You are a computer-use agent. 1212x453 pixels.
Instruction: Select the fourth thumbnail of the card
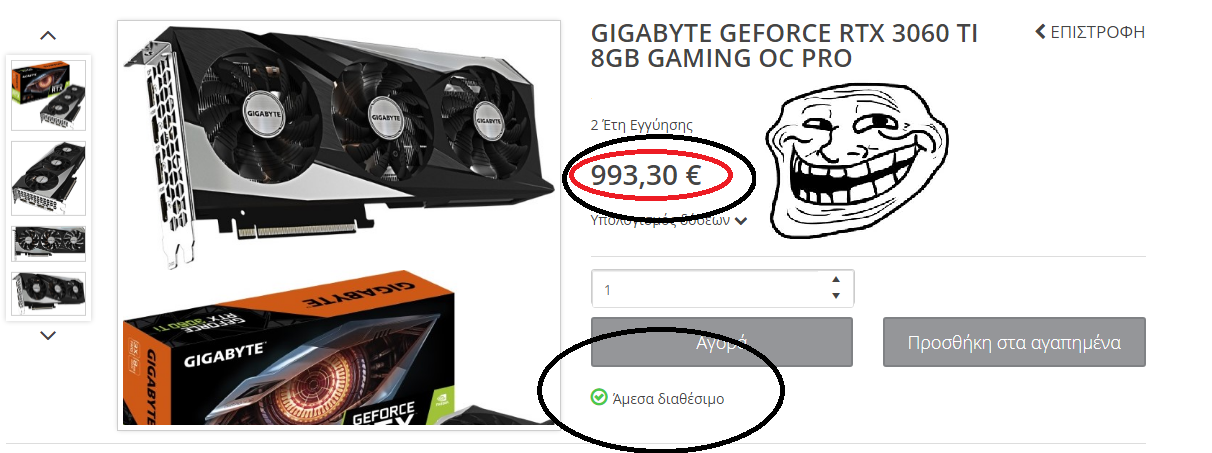(48, 293)
